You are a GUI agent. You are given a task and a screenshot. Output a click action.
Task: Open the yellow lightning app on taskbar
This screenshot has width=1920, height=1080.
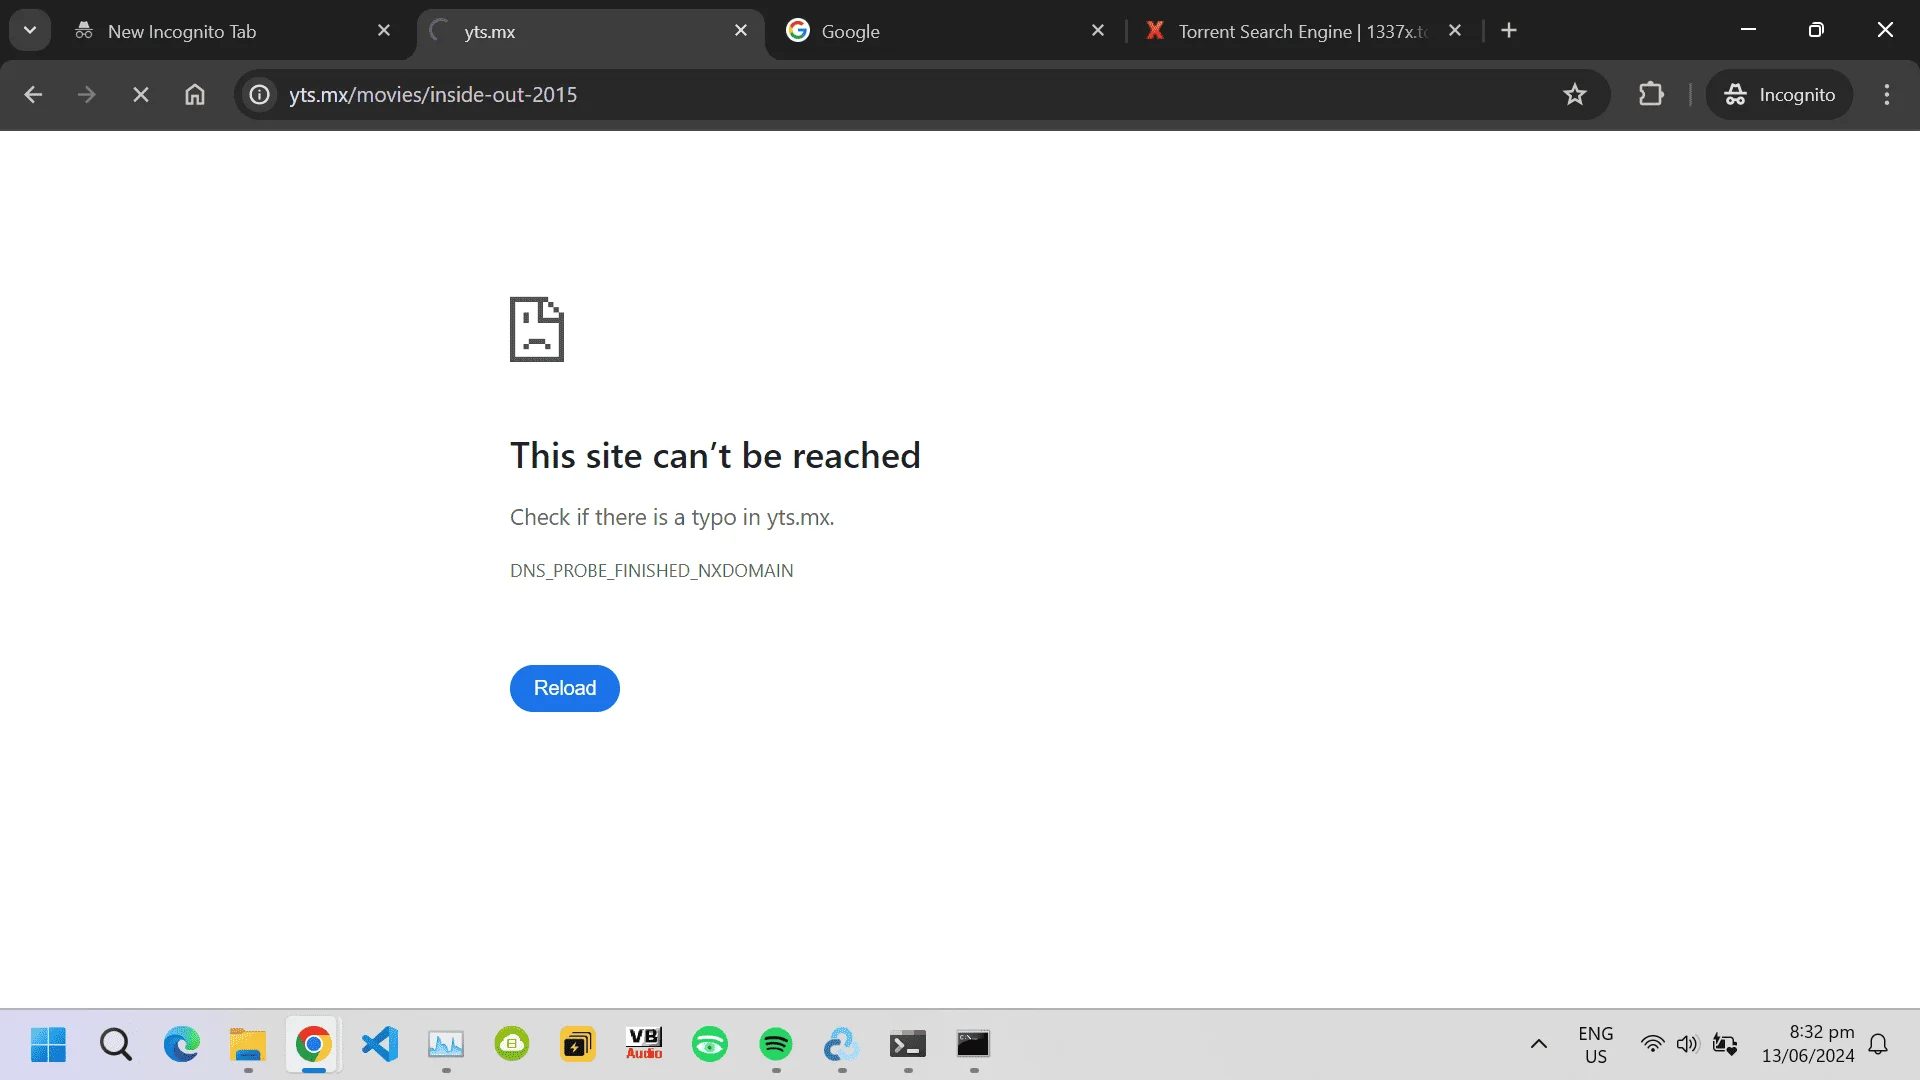click(578, 1045)
